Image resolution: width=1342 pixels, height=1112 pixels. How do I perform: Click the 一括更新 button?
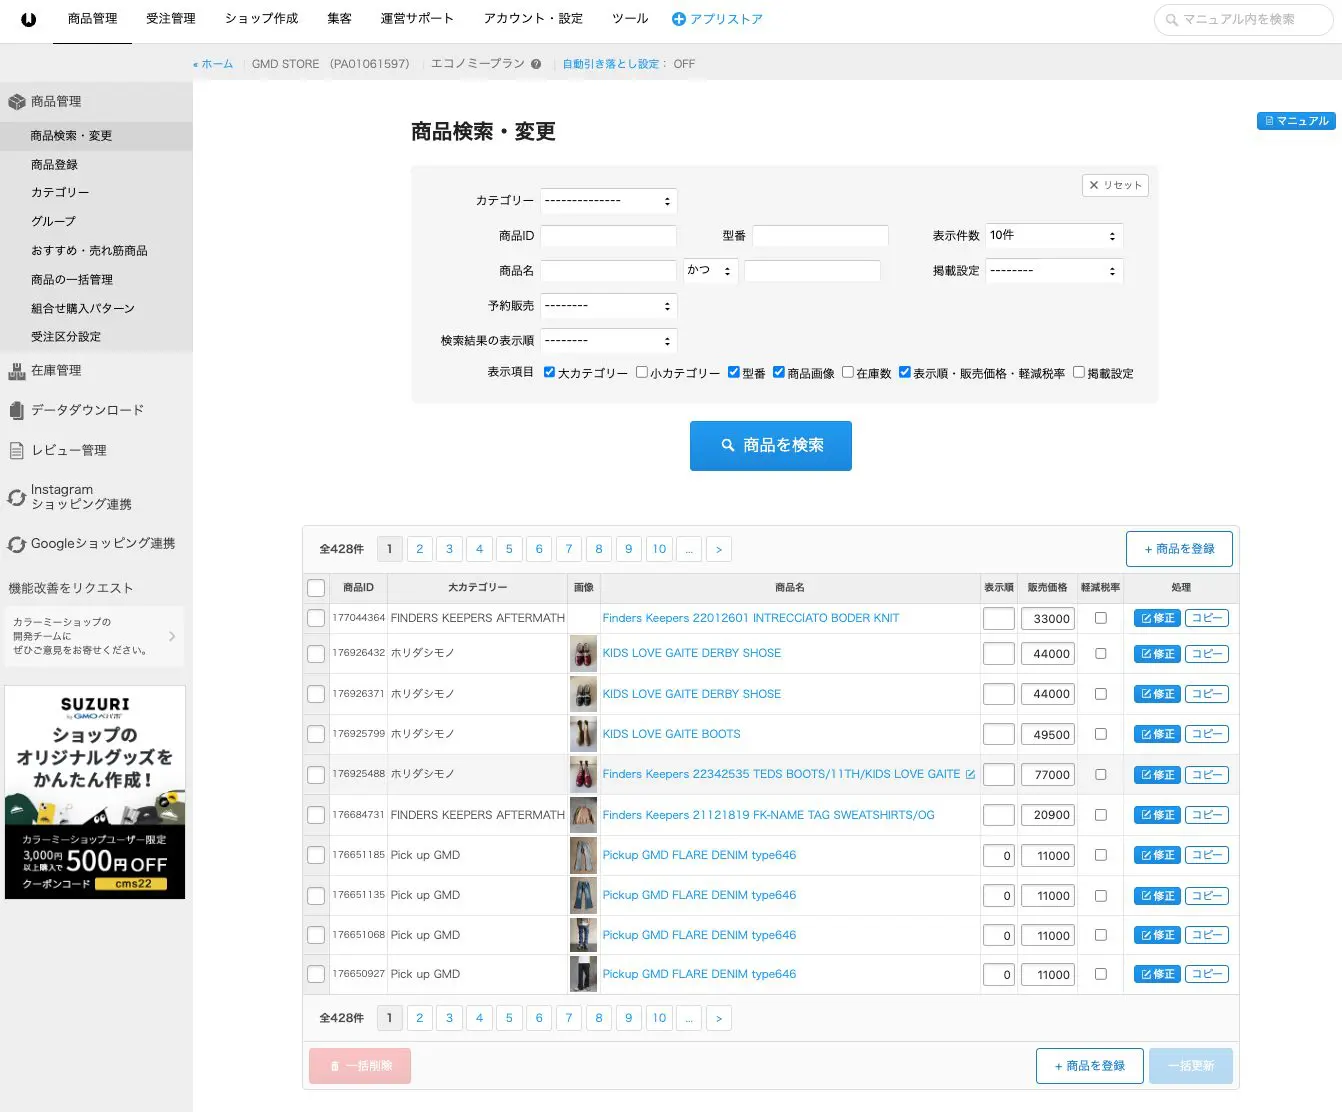1191,1066
